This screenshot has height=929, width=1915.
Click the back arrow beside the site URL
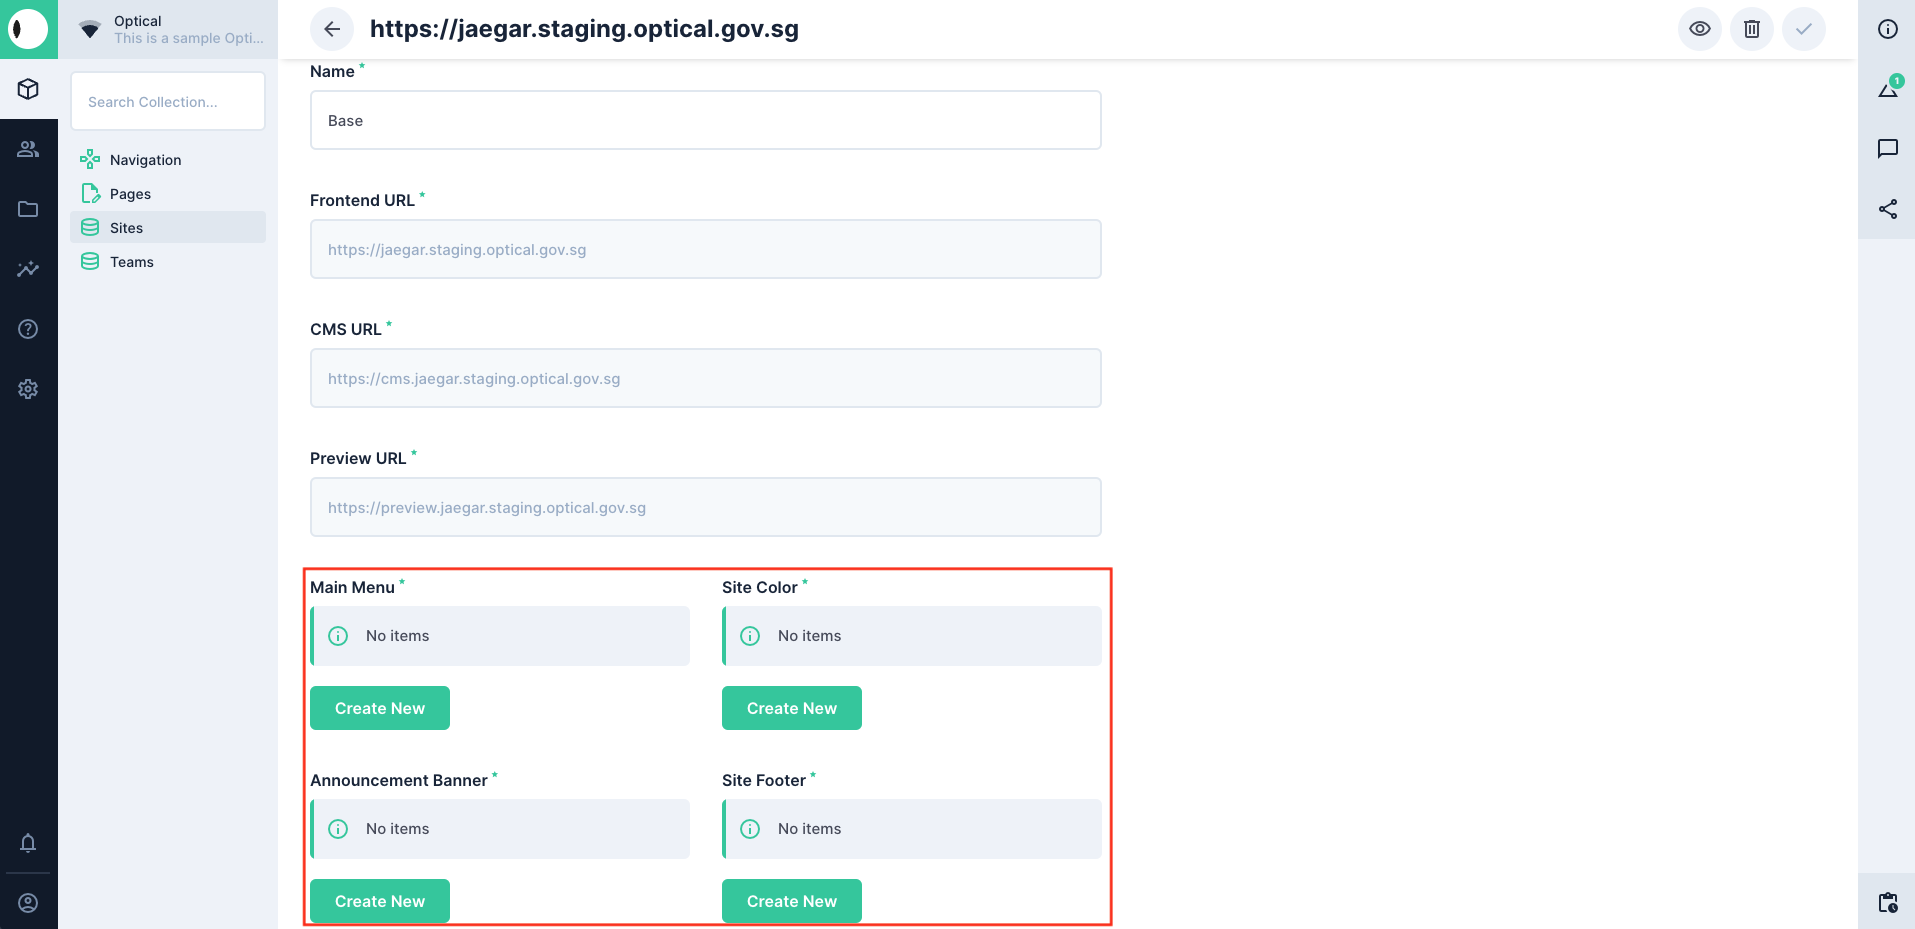pos(332,29)
